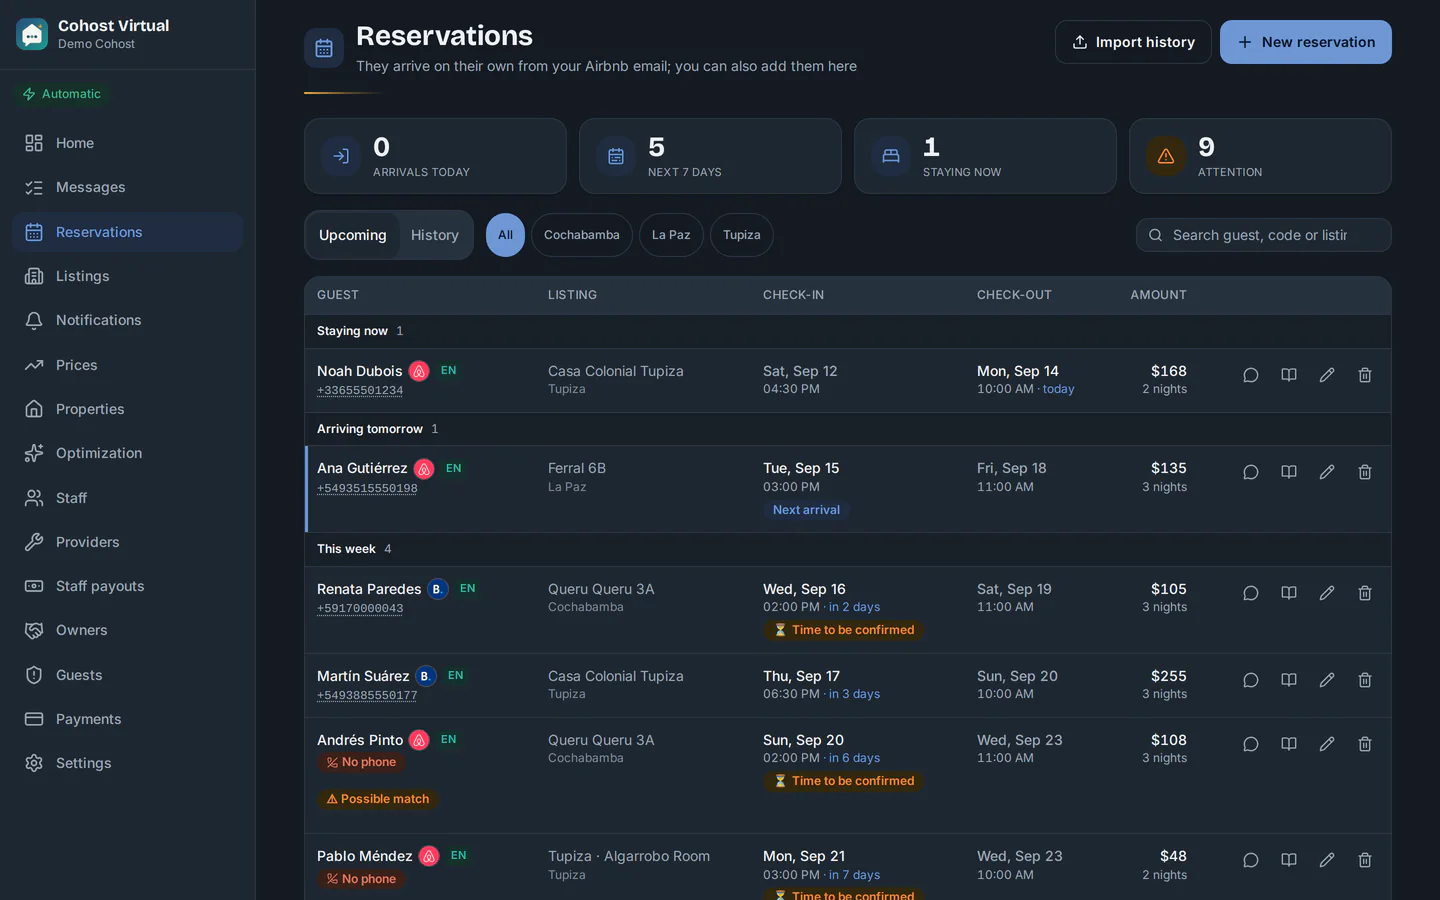Click Booking badge next to Renata Paredes
This screenshot has width=1440, height=900.
click(x=438, y=589)
